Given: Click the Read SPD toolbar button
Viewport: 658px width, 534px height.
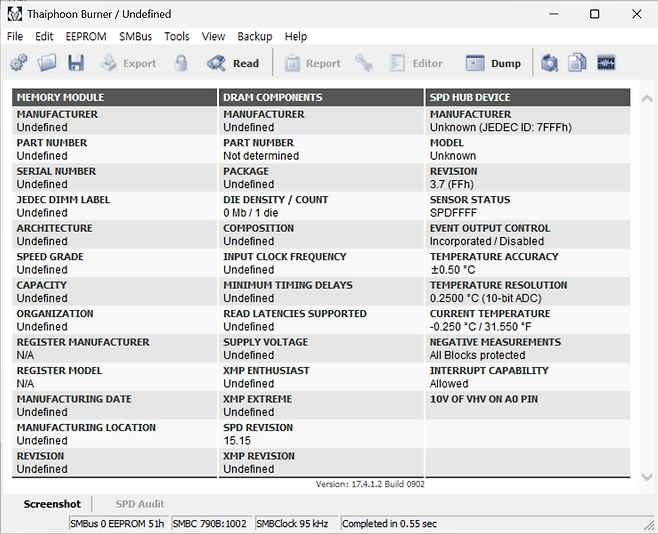Looking at the screenshot, I should pos(233,63).
